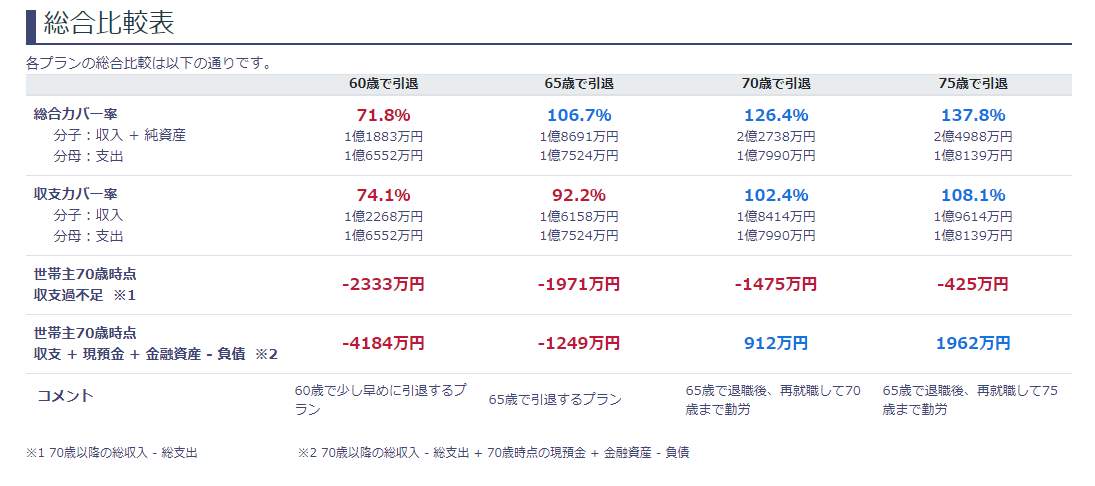
Task: Click the blue 912万円 balance figure
Action: click(x=776, y=343)
